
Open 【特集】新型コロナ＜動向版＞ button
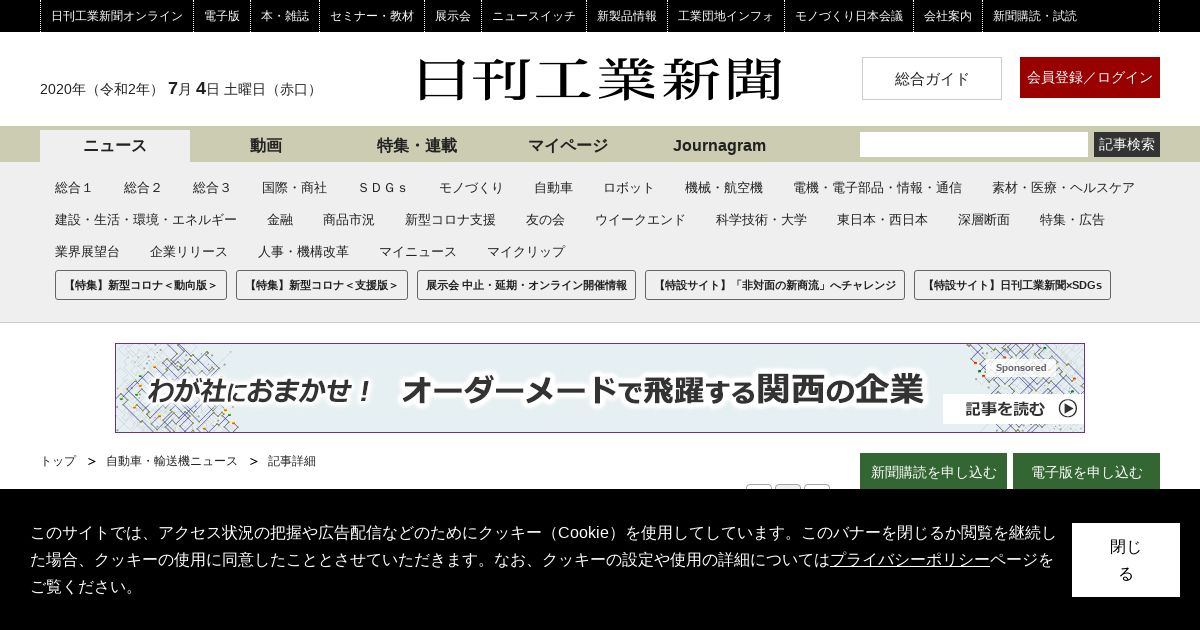(x=141, y=285)
